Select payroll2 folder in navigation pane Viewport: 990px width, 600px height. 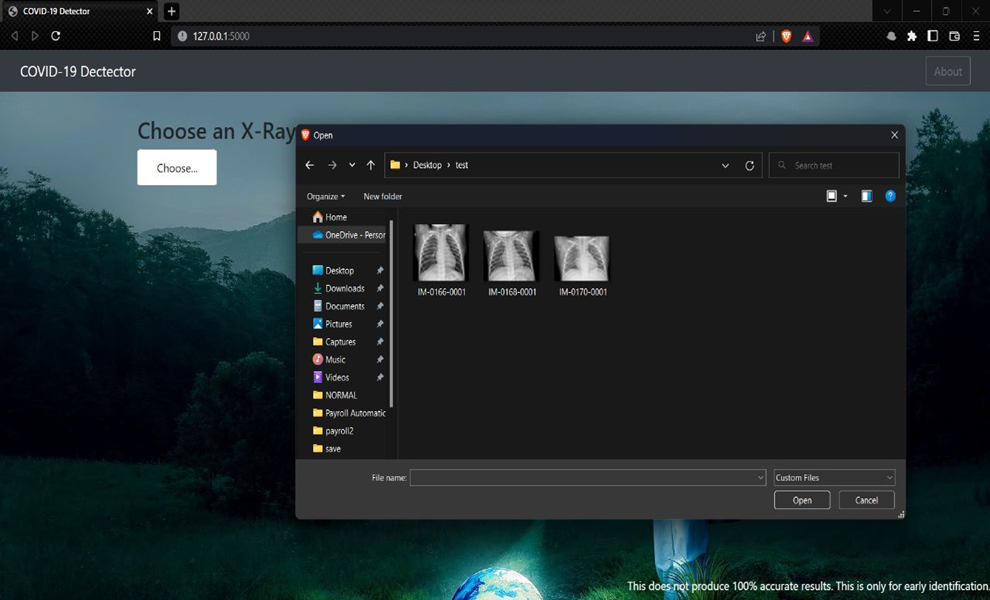[333, 431]
